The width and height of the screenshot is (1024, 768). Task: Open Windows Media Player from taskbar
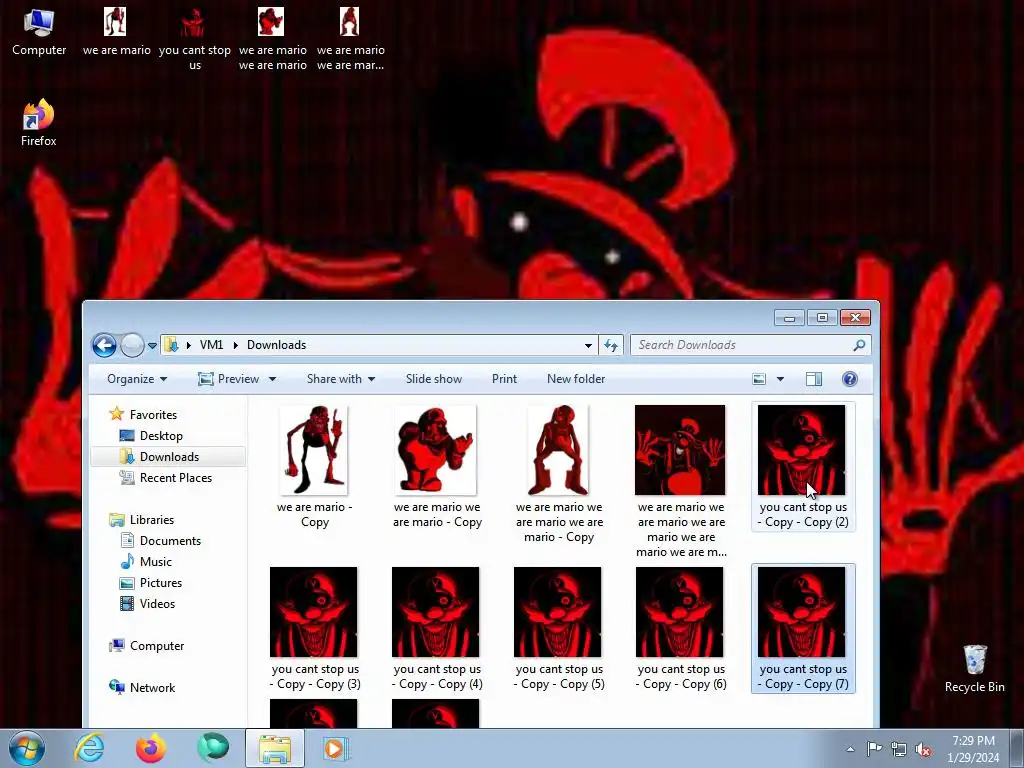[336, 748]
